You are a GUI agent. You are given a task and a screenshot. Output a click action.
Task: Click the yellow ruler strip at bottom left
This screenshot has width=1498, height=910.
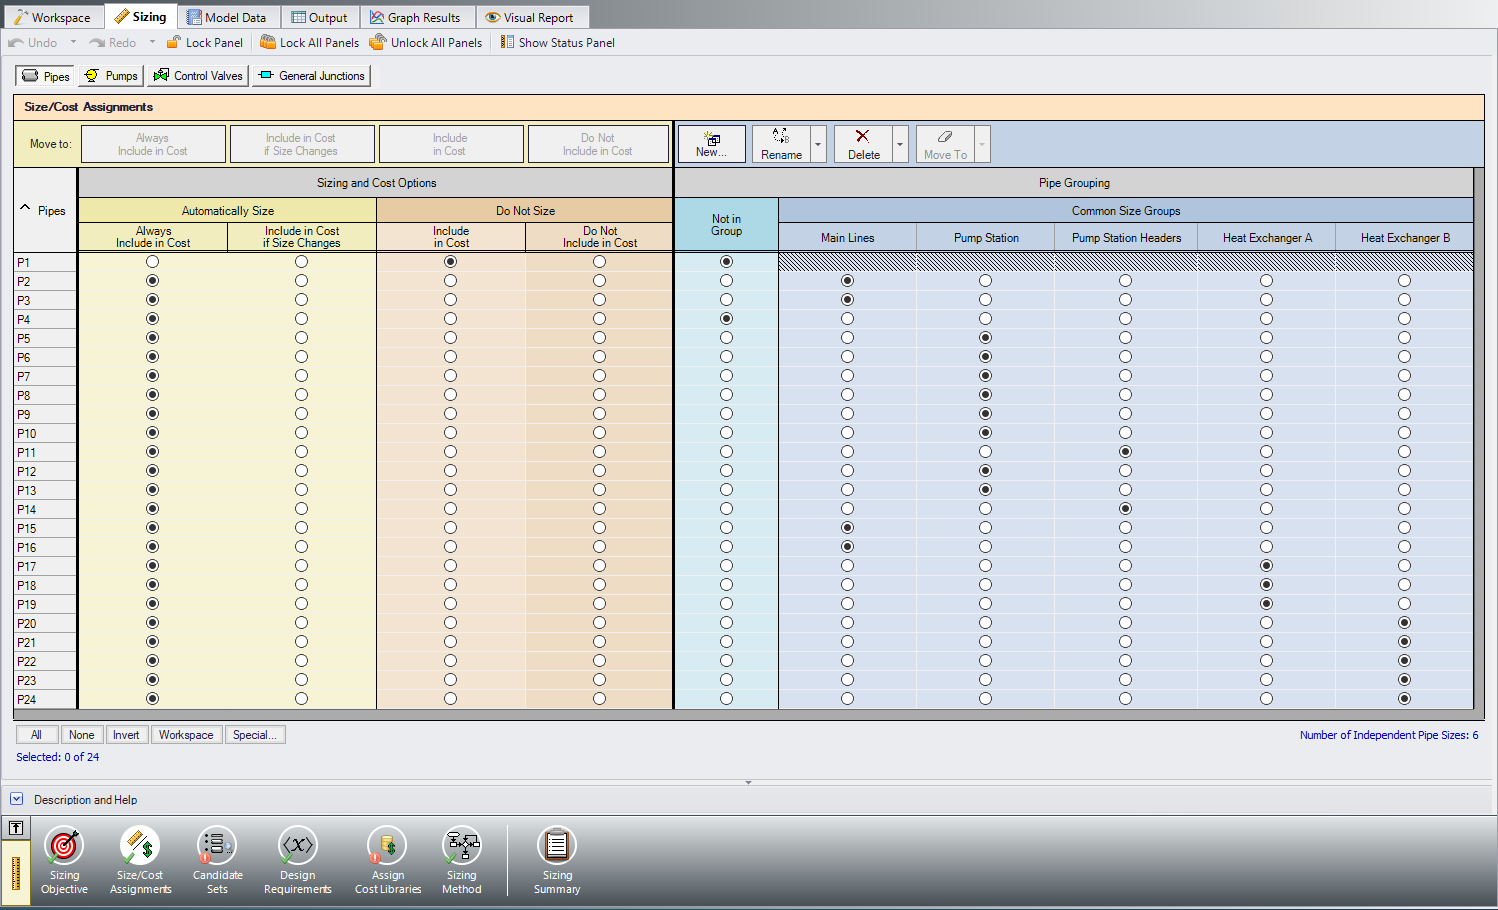[16, 872]
